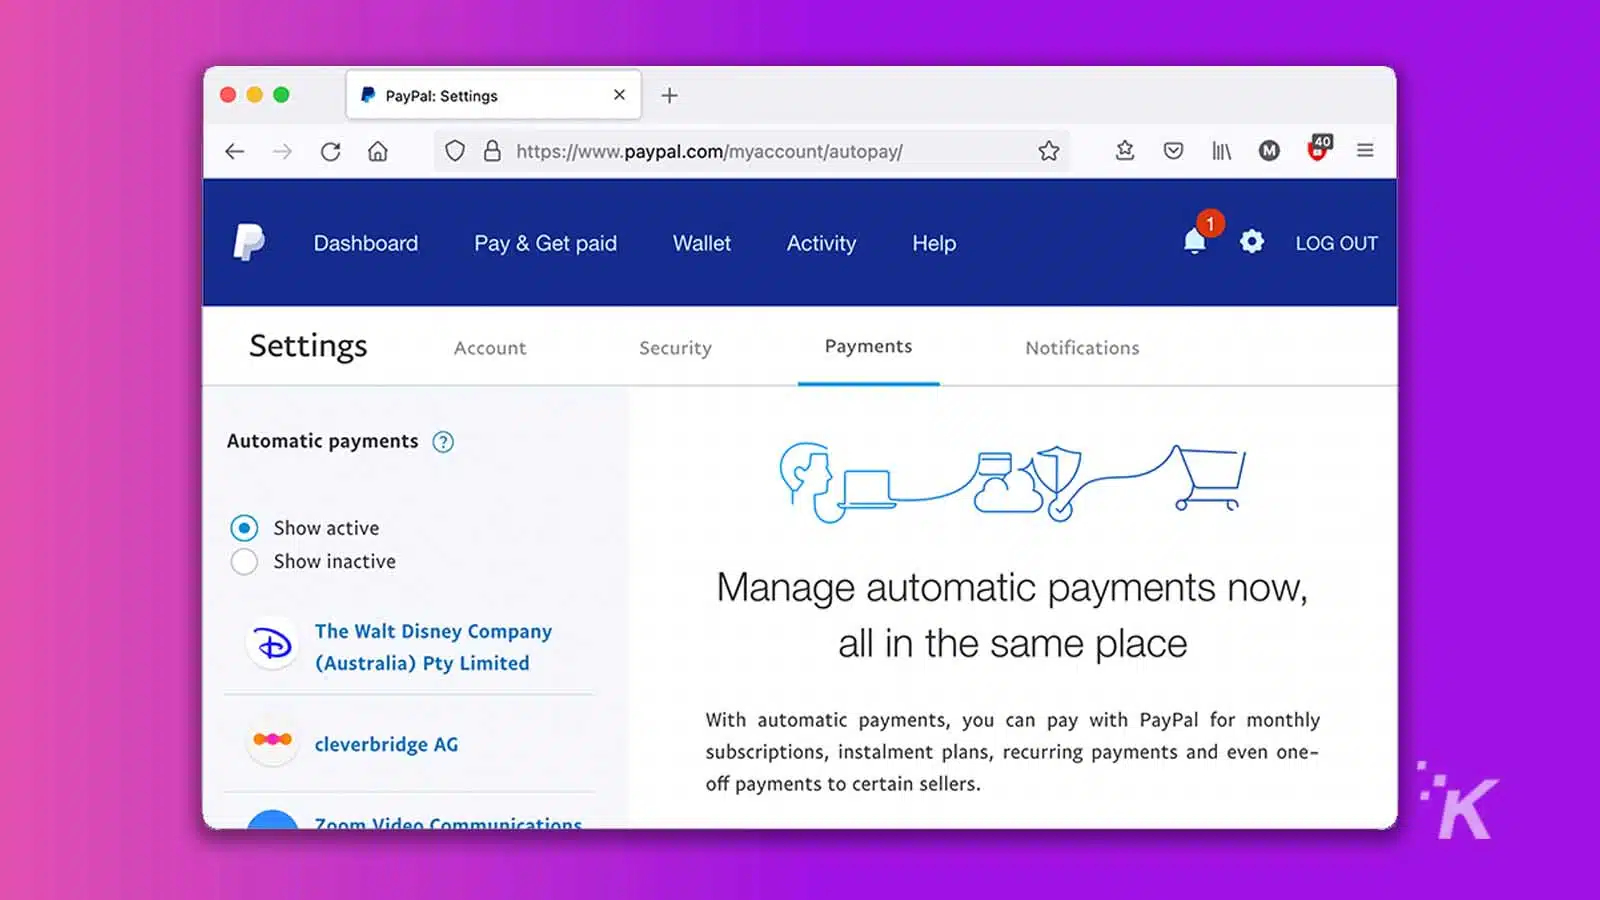Click the Automatic payments help question mark
This screenshot has height=900, width=1600.
[443, 441]
